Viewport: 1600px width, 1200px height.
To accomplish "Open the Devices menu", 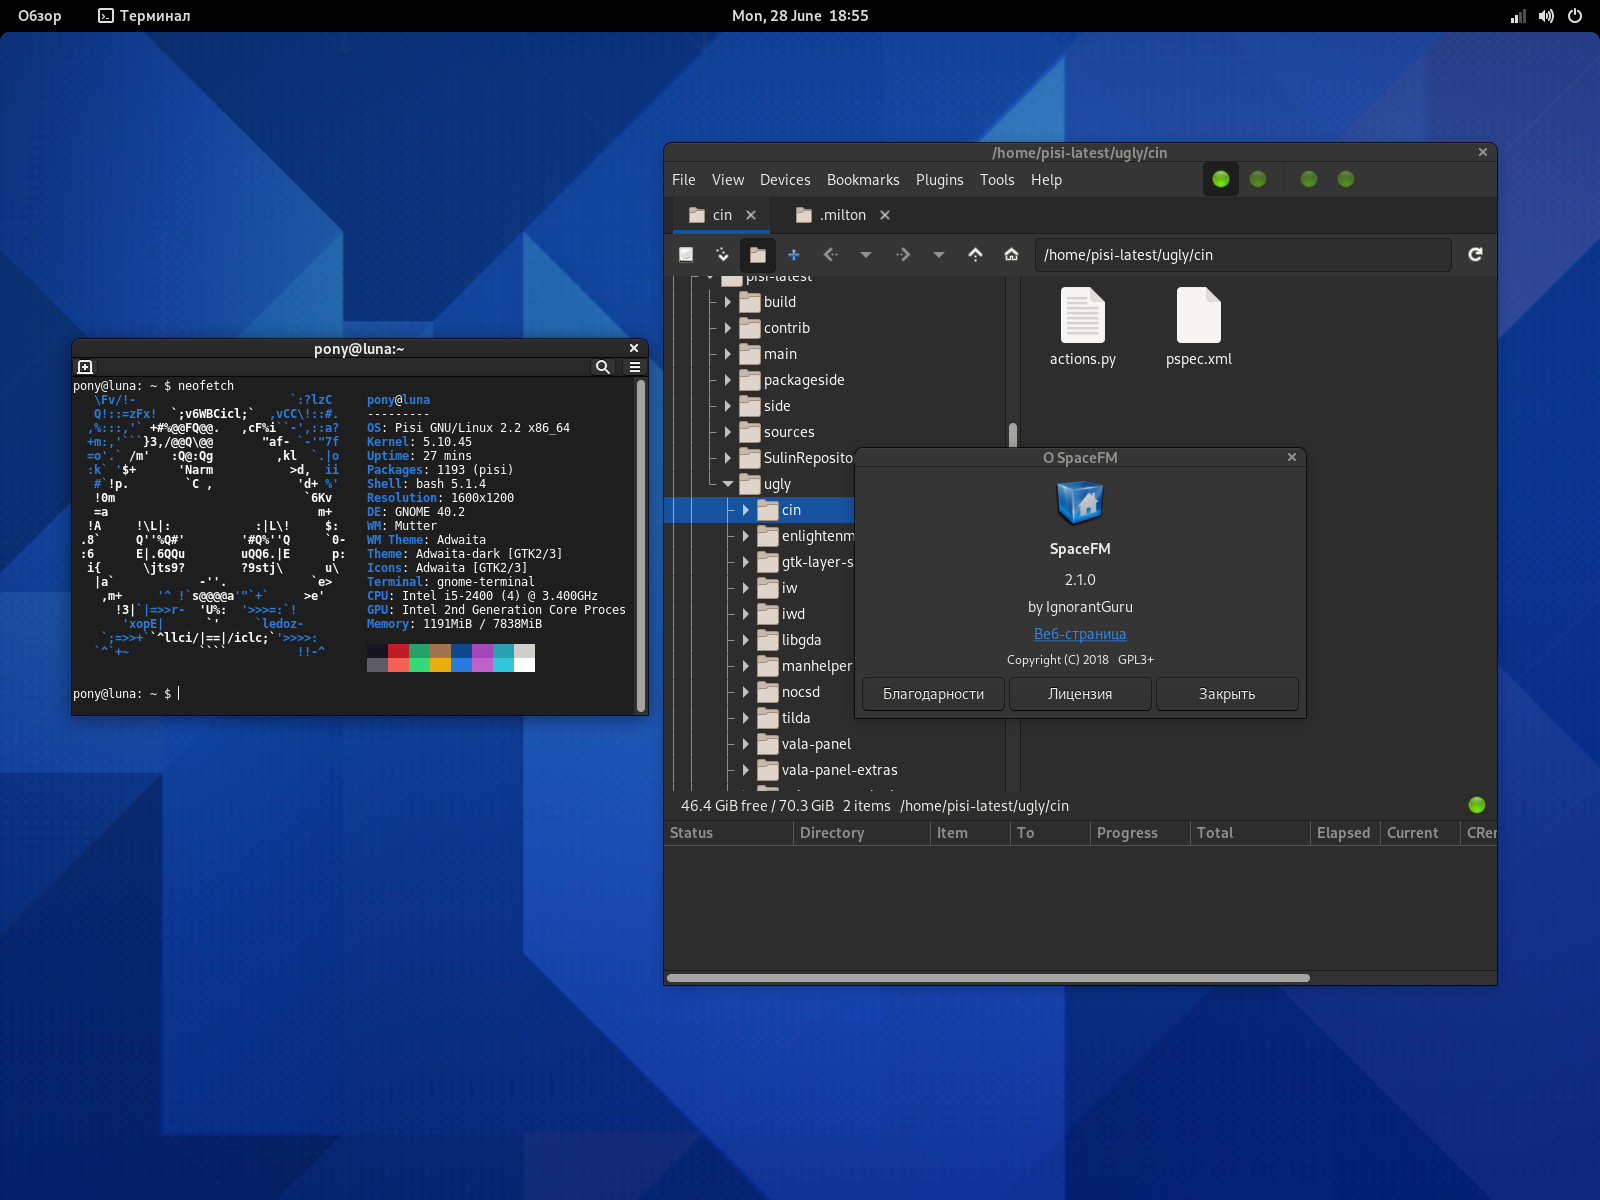I will [x=785, y=180].
